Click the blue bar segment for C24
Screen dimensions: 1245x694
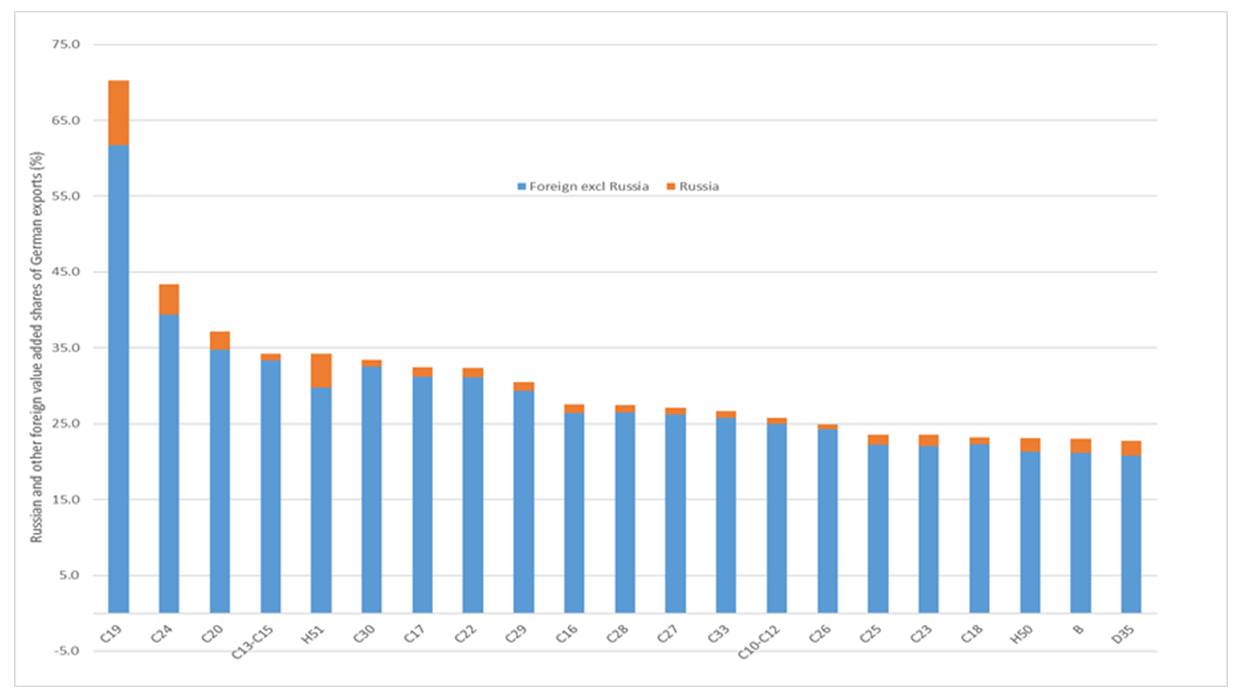coord(169,464)
